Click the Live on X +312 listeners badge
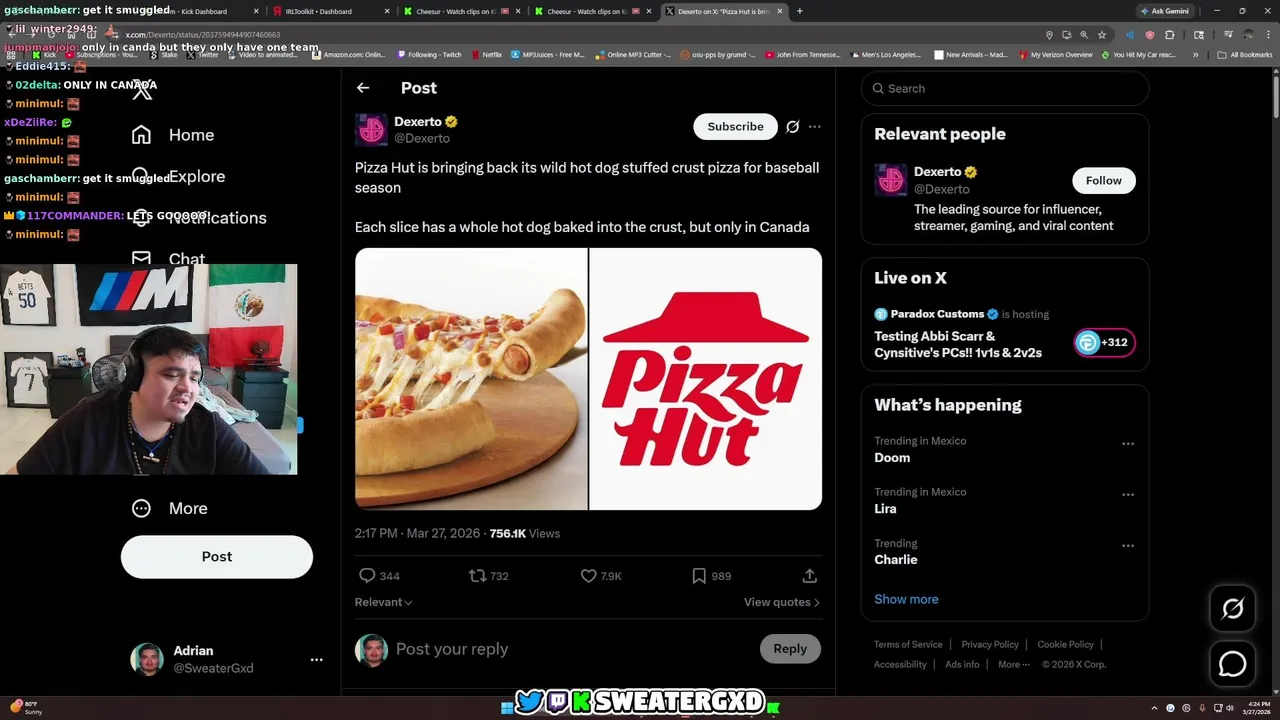The image size is (1280, 720). pos(1104,343)
